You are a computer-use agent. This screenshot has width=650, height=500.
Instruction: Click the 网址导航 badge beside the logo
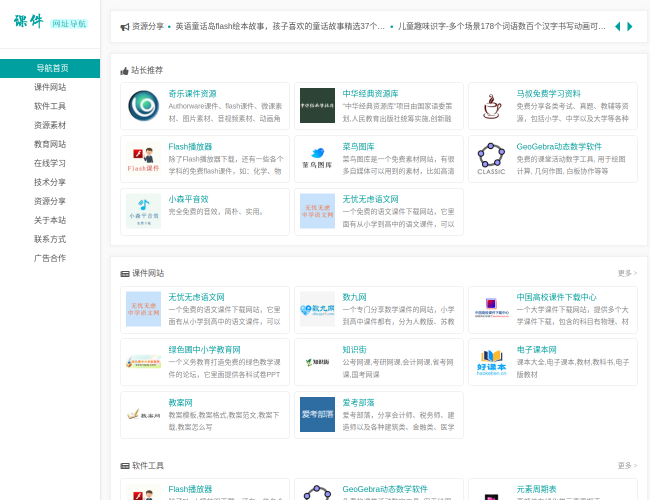[x=69, y=24]
